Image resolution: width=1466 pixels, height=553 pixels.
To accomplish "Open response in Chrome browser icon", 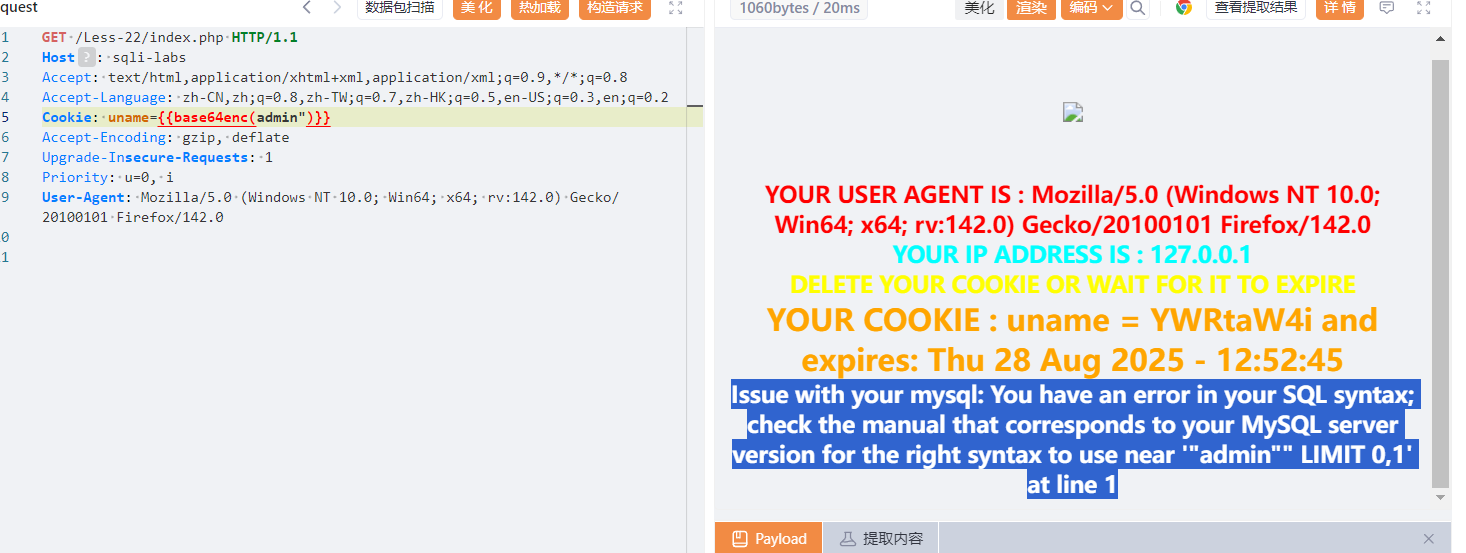I will [1183, 8].
